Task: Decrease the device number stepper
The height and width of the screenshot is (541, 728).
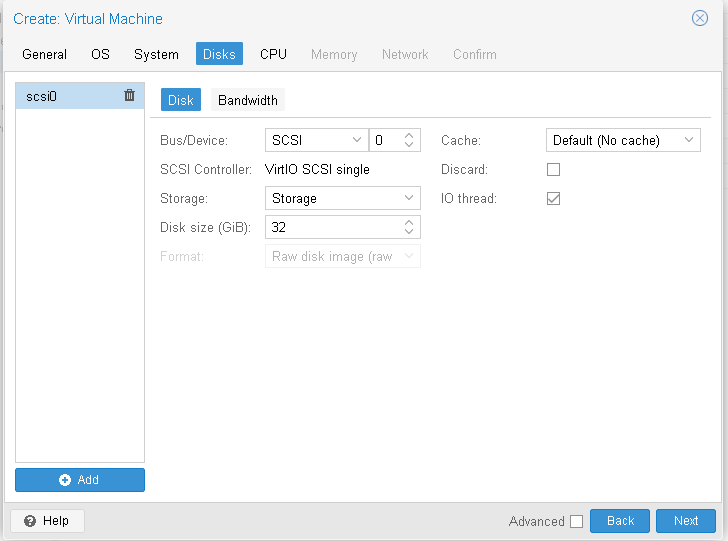Action: click(x=409, y=145)
